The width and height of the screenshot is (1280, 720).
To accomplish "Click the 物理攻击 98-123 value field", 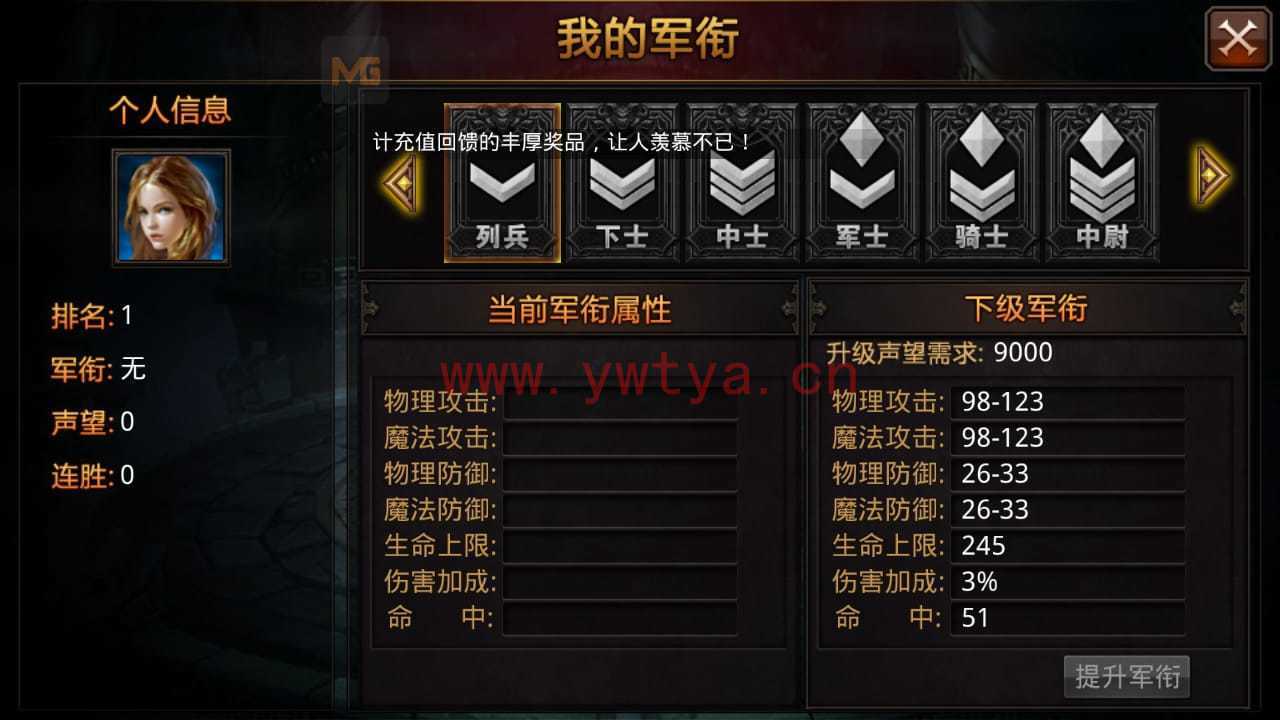I will pos(1067,402).
